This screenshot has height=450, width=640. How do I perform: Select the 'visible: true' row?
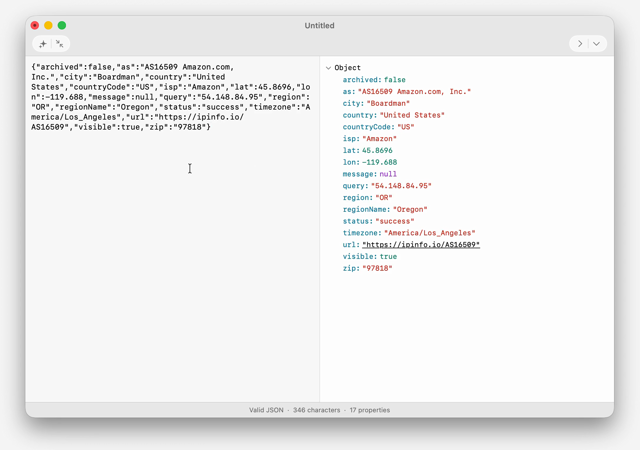pyautogui.click(x=369, y=256)
